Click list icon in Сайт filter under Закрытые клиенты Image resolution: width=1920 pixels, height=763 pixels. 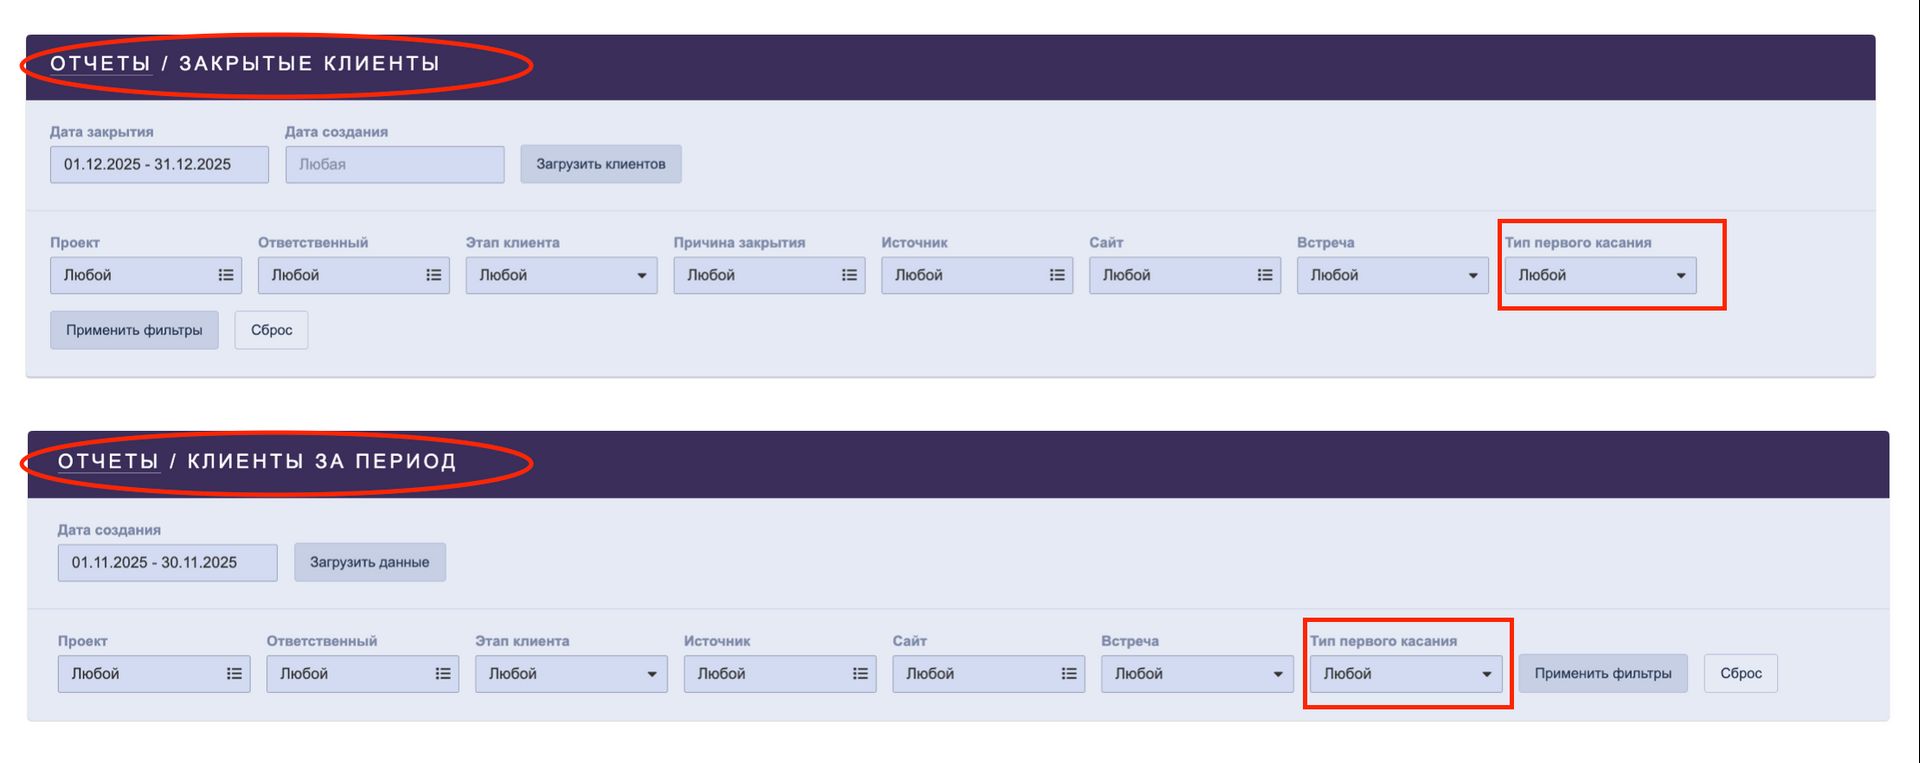1265,275
